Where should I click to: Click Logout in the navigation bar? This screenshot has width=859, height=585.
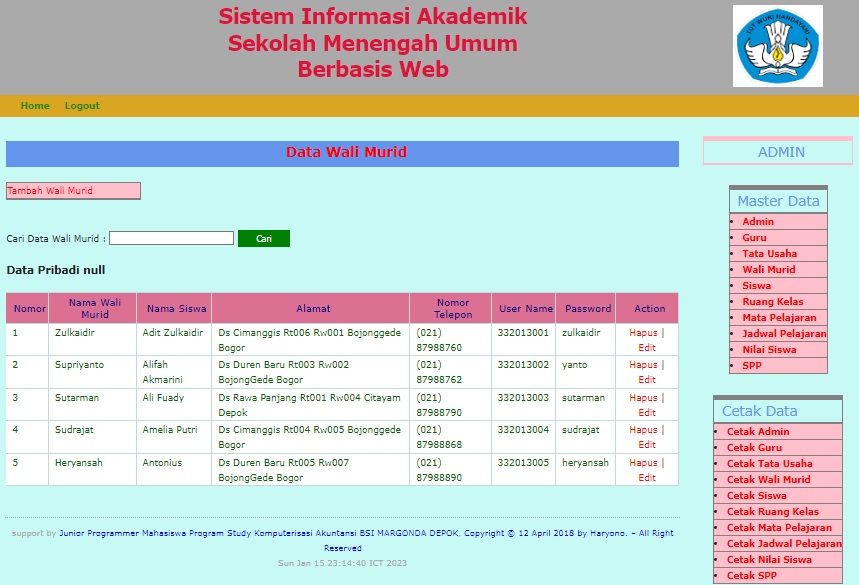click(82, 105)
